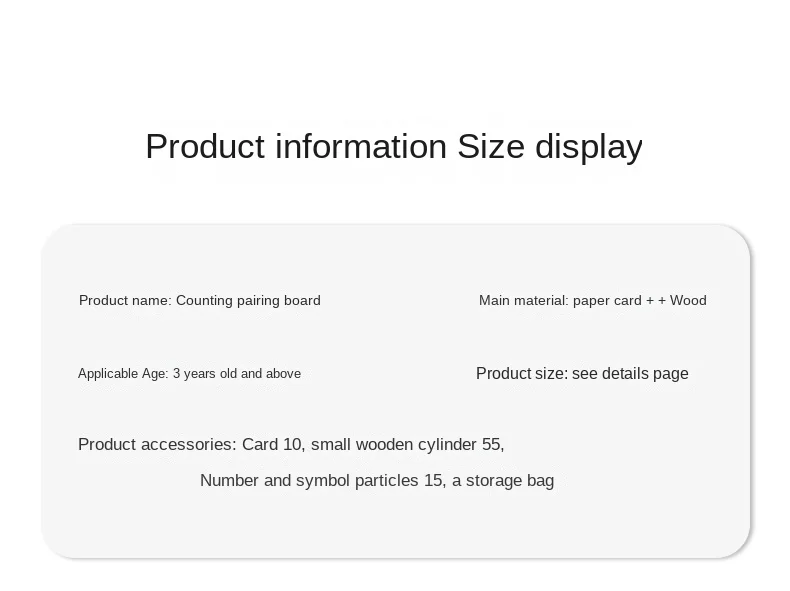Click the "Product accessories" label
Screen dimensions: 790x591
157,444
